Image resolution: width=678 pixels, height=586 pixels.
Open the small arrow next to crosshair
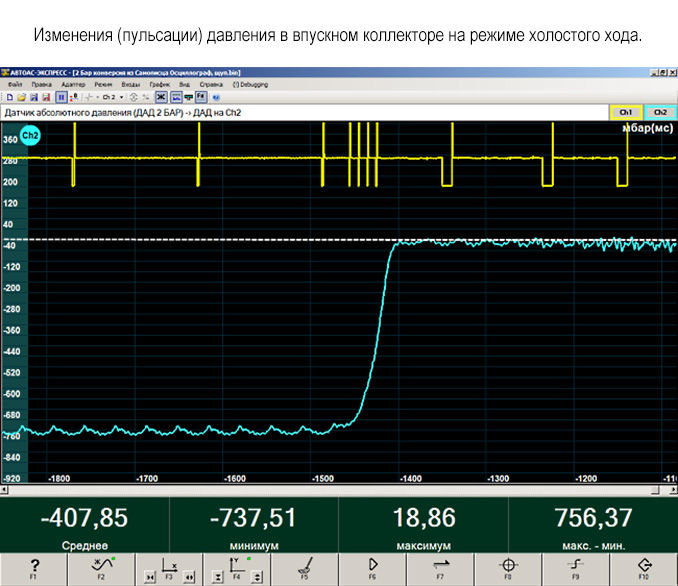tap(97, 97)
